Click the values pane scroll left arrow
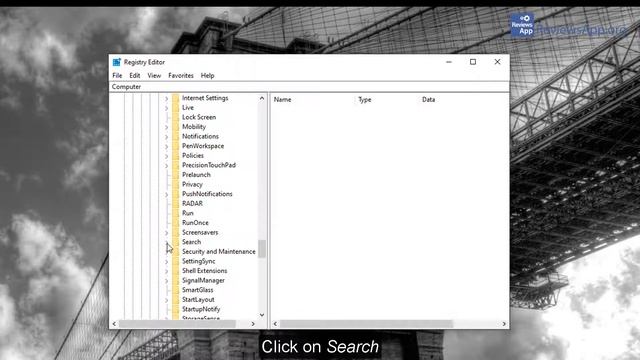This screenshot has height=360, width=640. click(x=275, y=324)
